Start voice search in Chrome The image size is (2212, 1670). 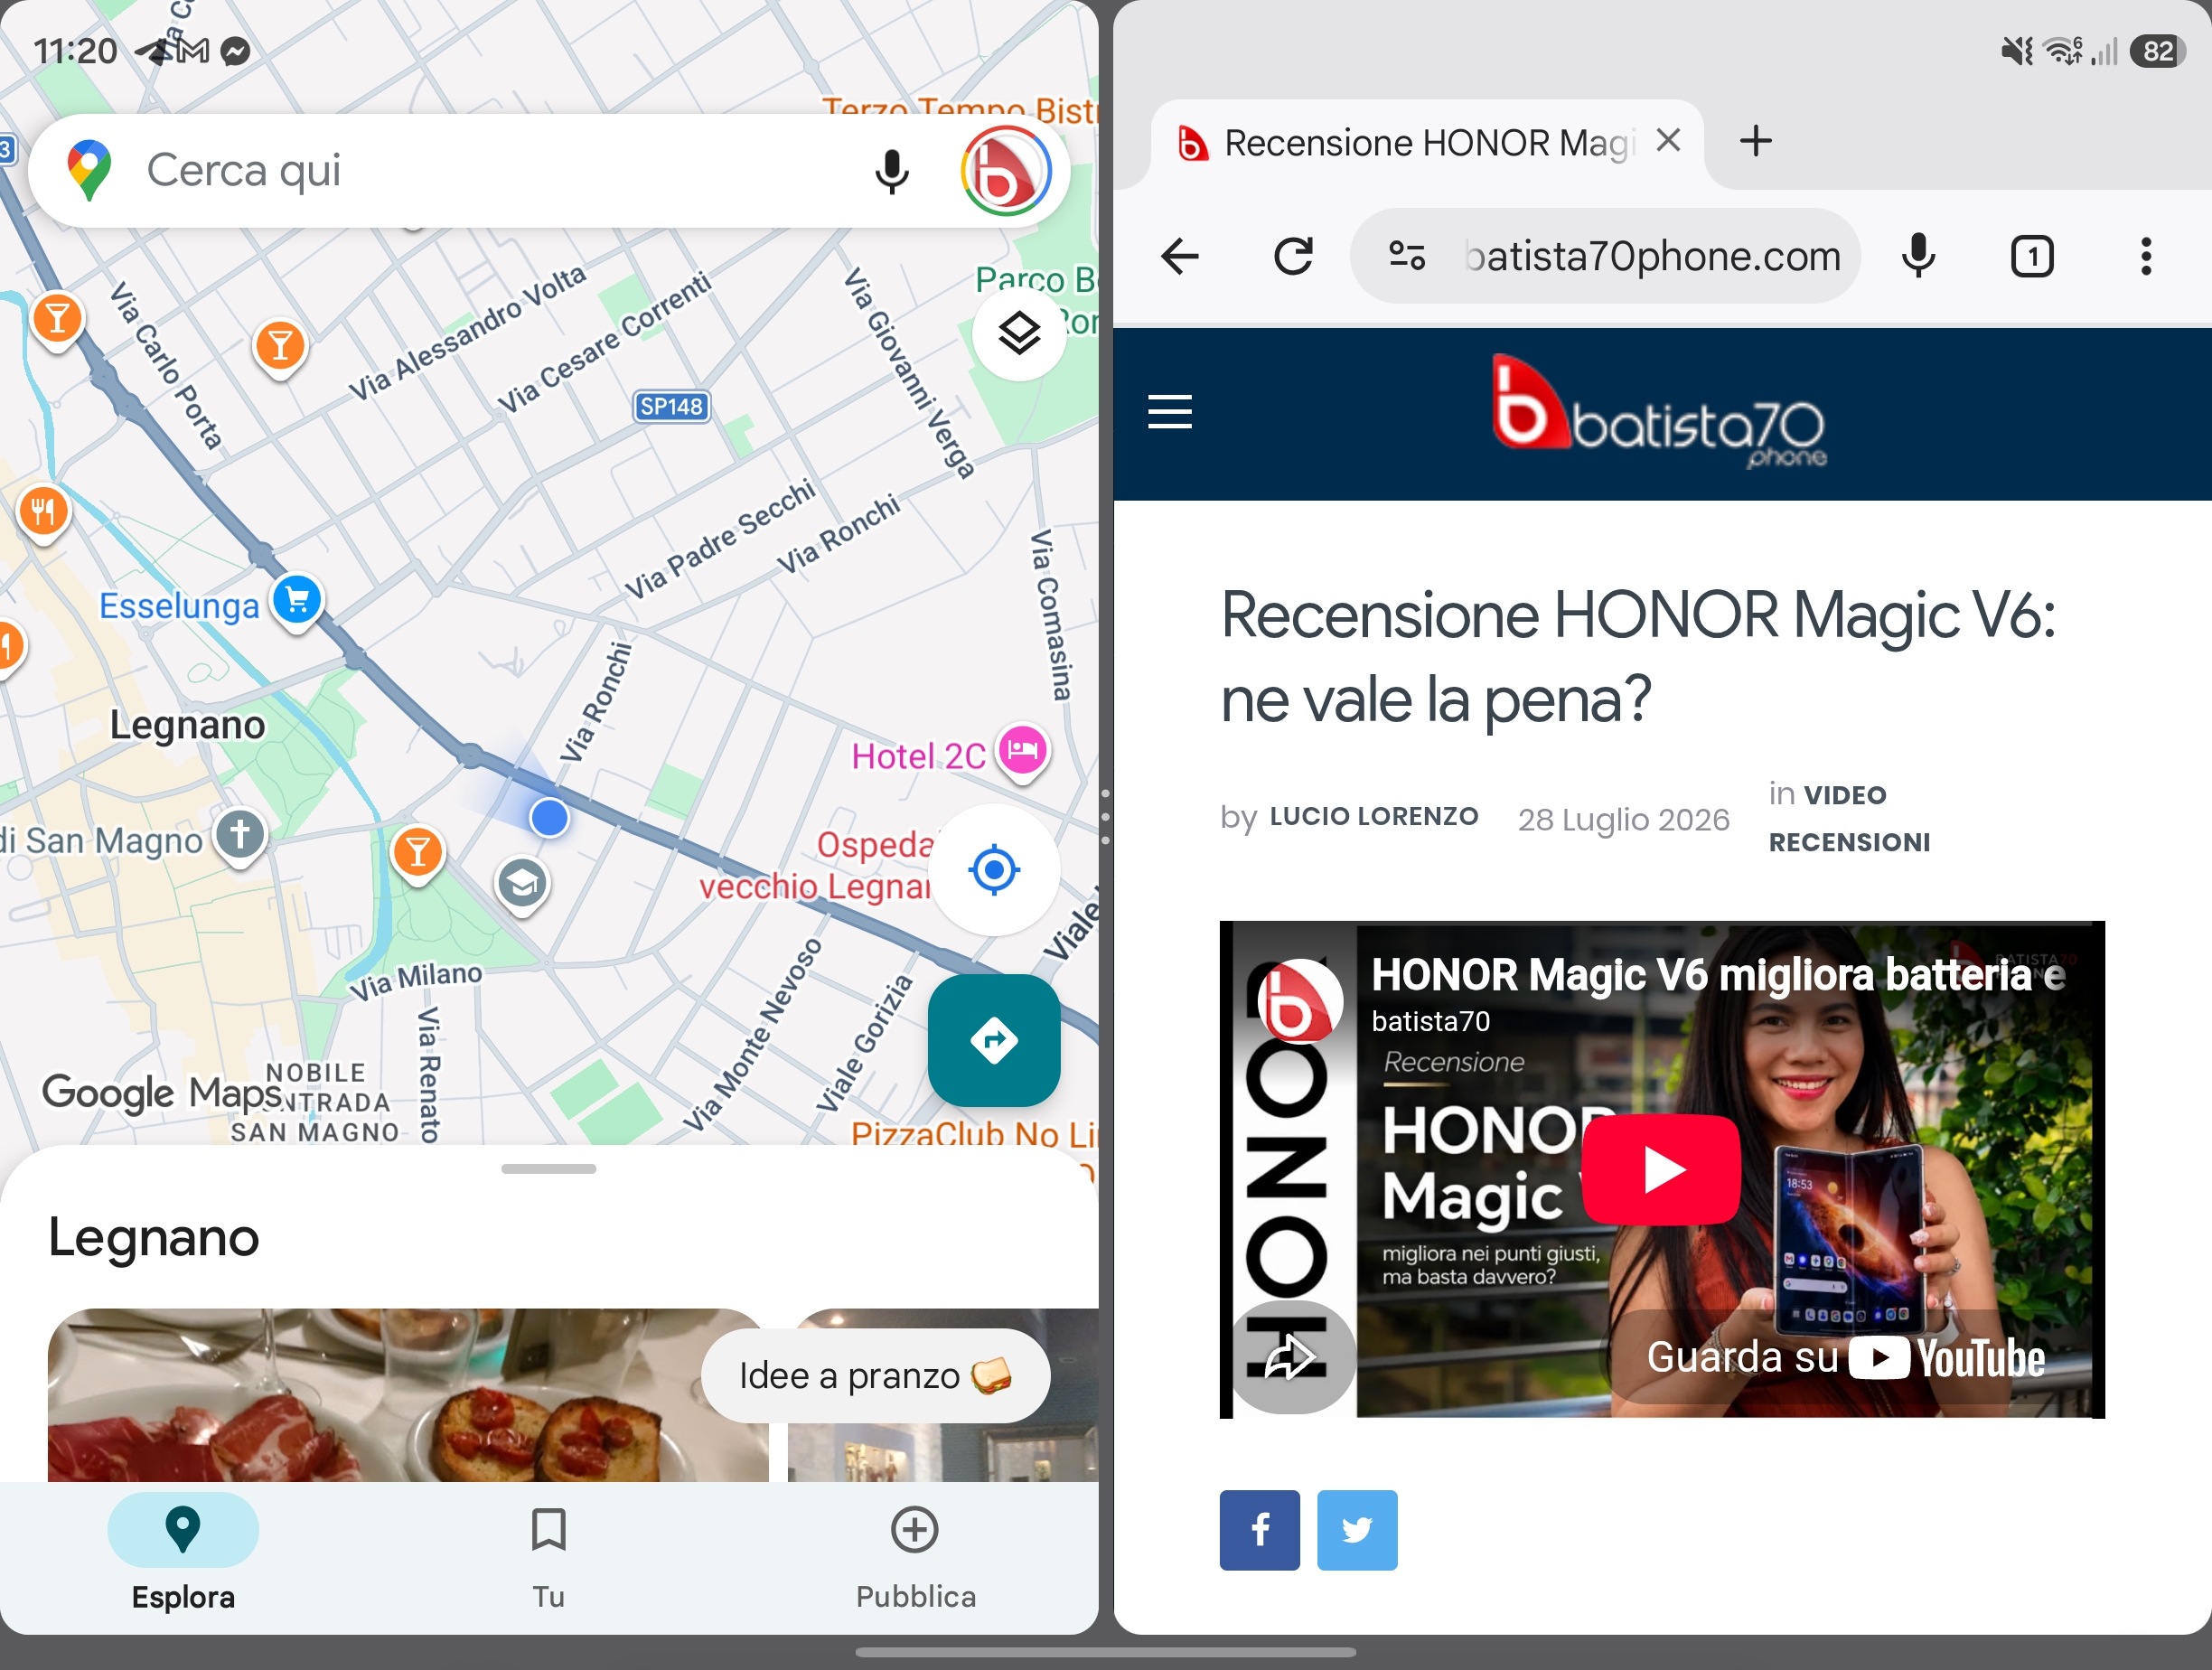click(x=1918, y=257)
